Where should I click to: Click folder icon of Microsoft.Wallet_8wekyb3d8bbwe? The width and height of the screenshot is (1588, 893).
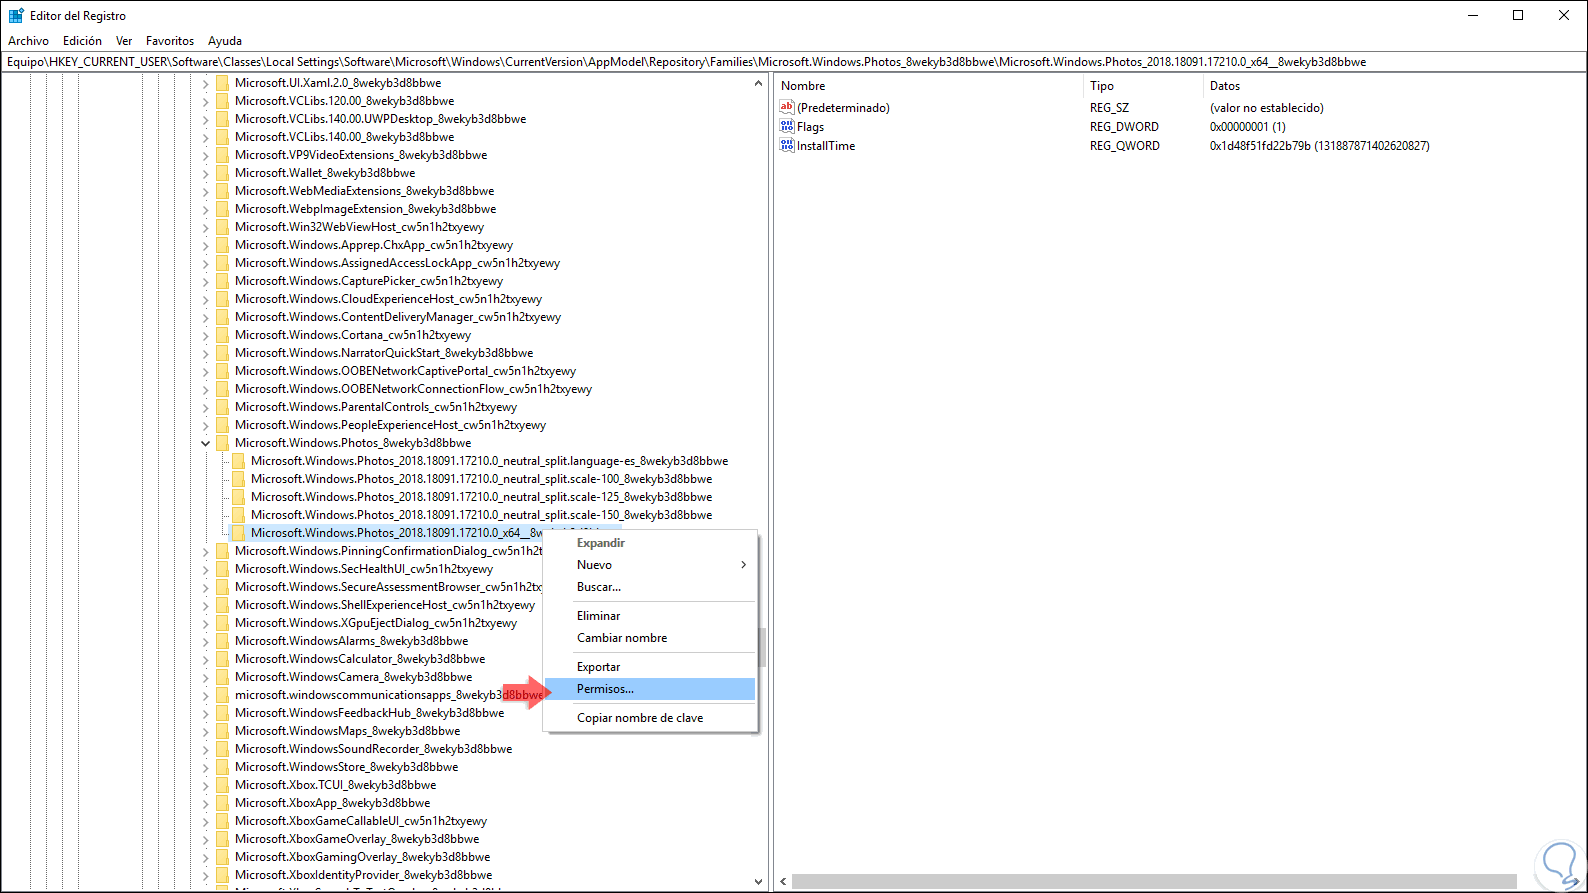(x=222, y=173)
